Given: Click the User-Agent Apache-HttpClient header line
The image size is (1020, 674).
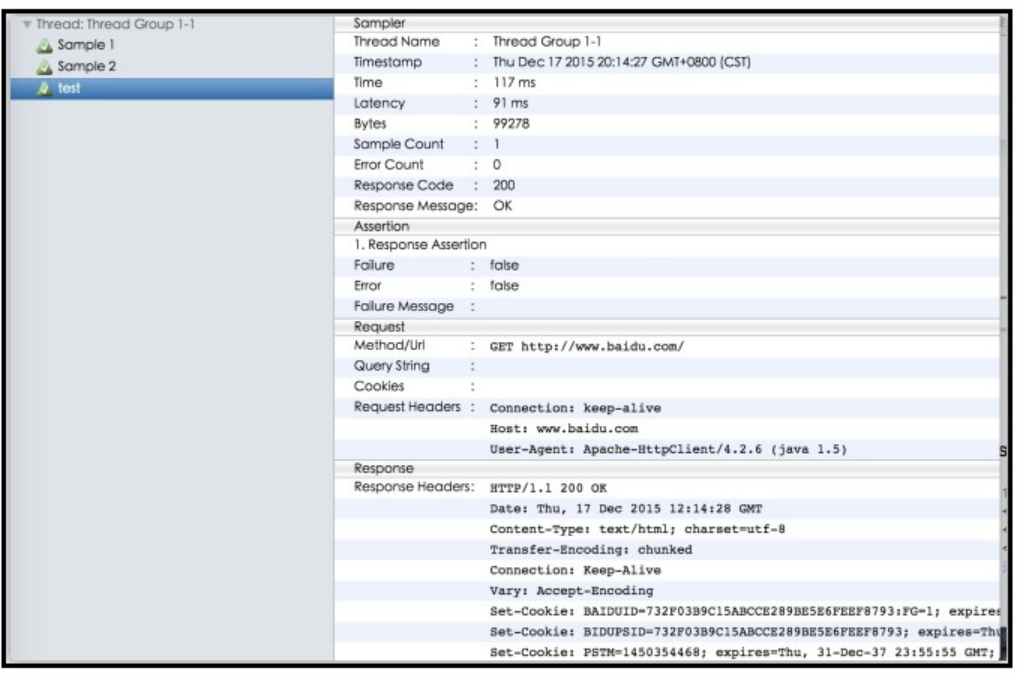Looking at the screenshot, I should point(668,450).
